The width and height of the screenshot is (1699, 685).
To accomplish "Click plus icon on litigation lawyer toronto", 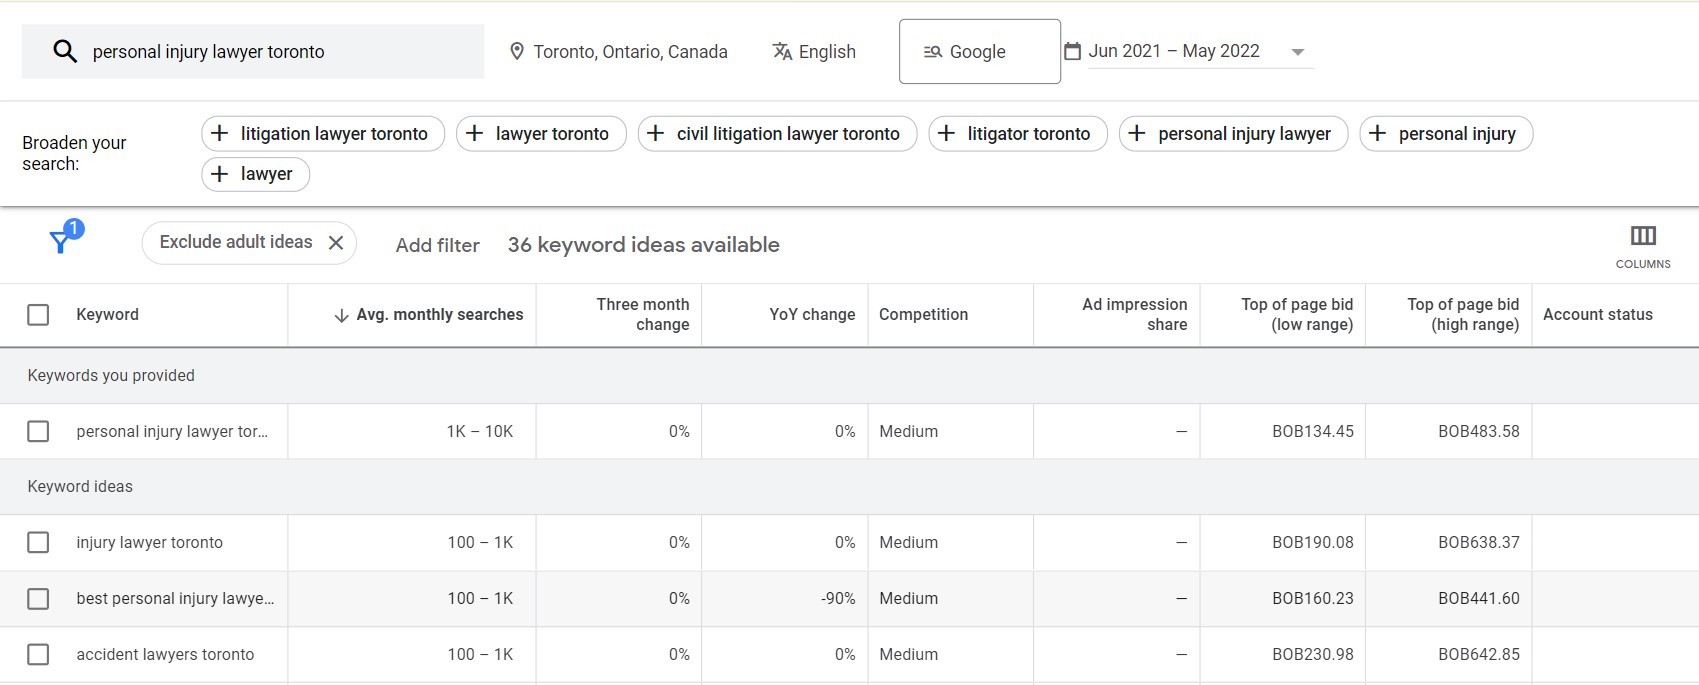I will [220, 134].
